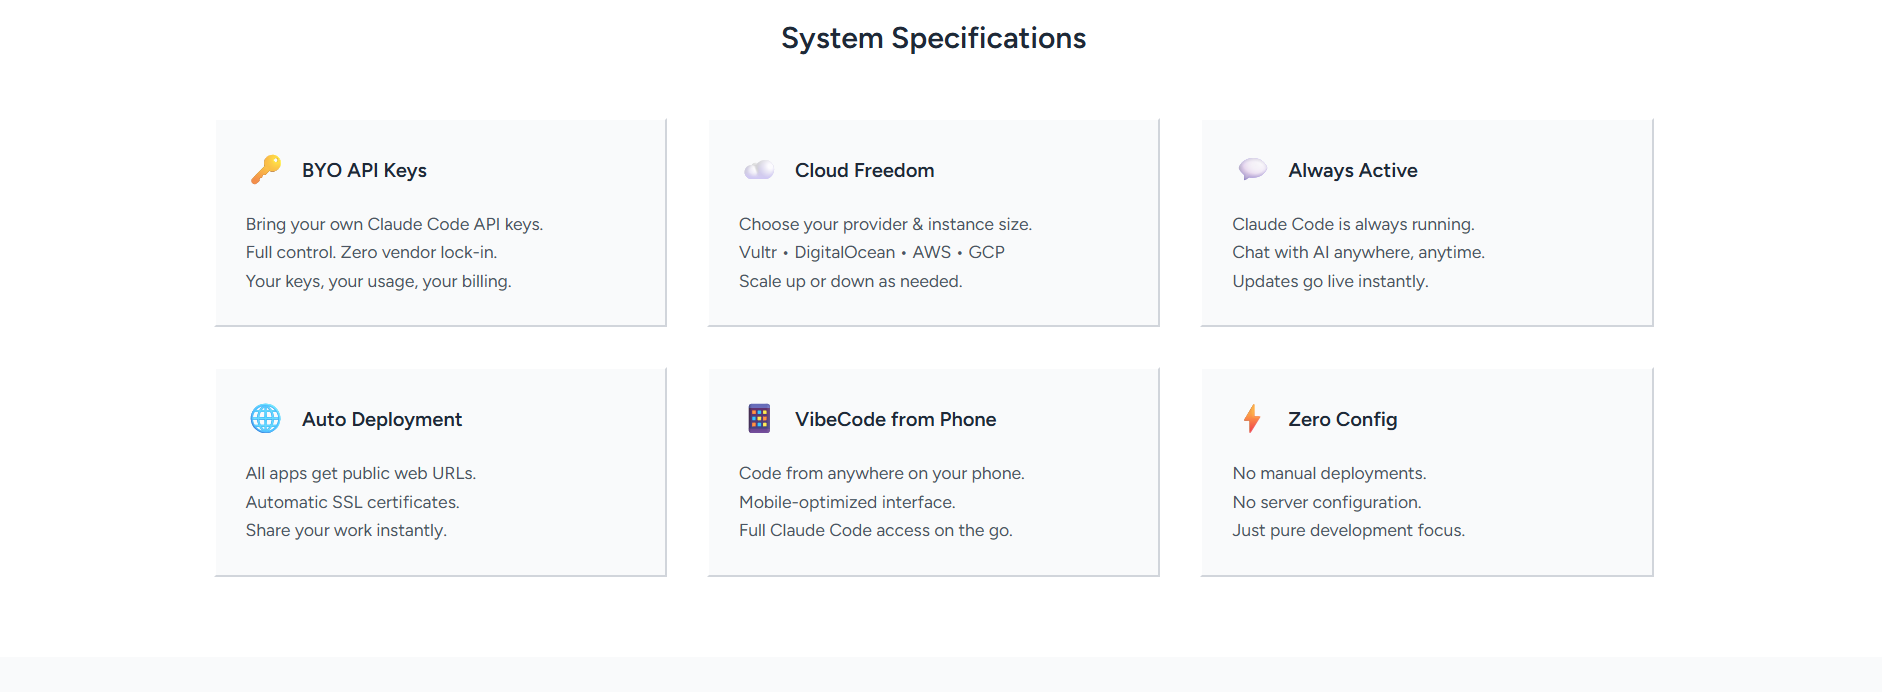Click the speech bubble icon beside Always Active
The height and width of the screenshot is (692, 1882).
1252,169
